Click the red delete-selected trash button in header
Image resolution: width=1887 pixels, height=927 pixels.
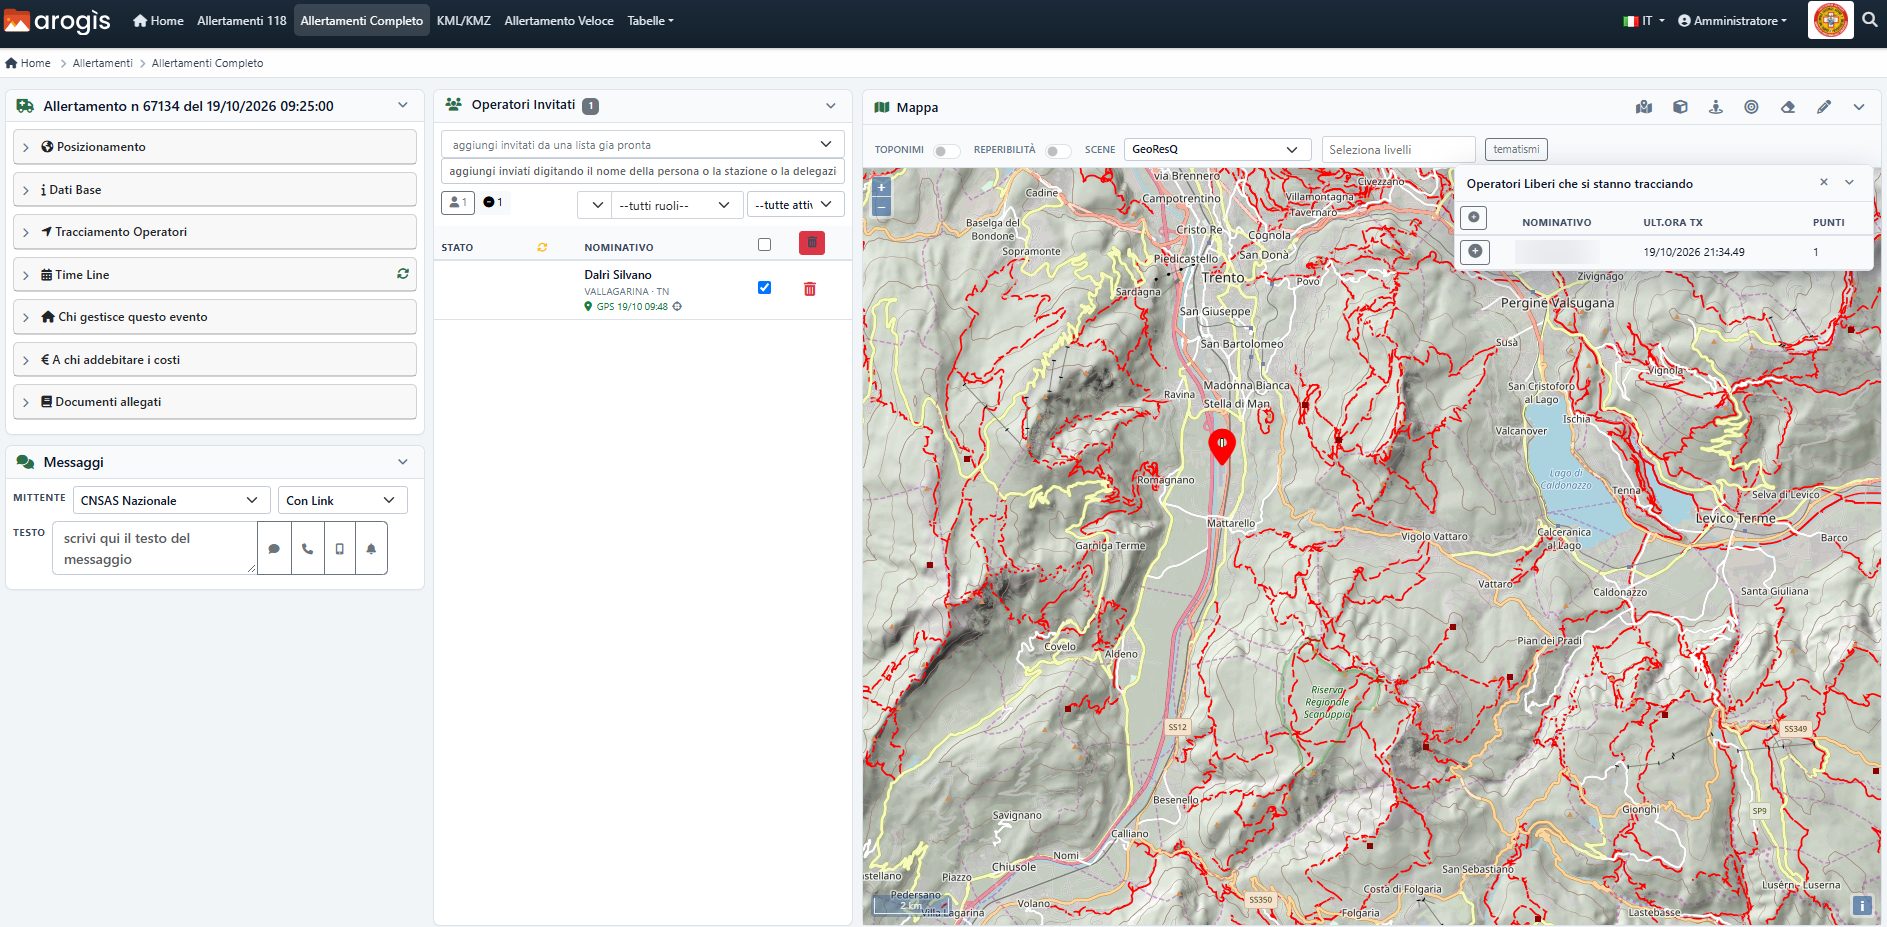[x=812, y=243]
